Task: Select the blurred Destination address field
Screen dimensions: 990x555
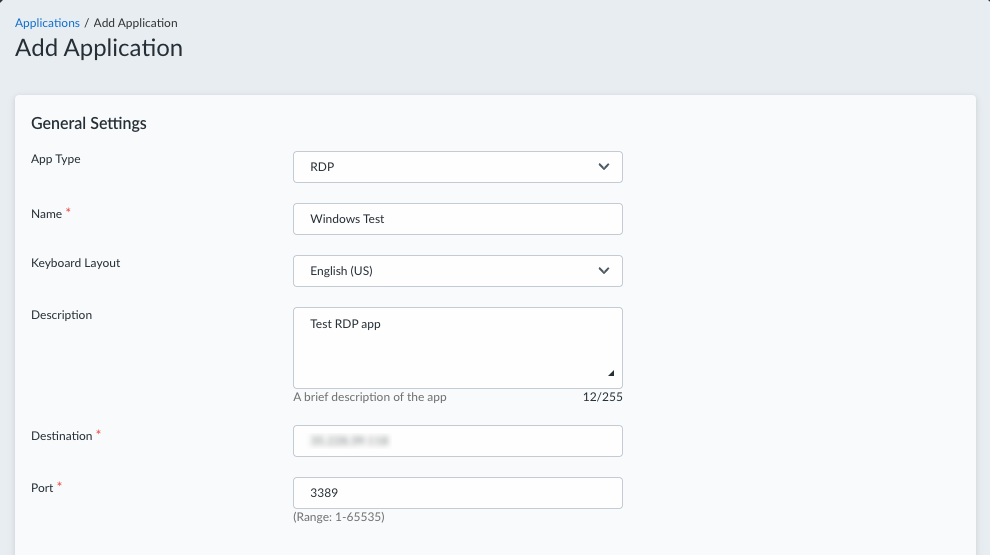Action: (457, 441)
